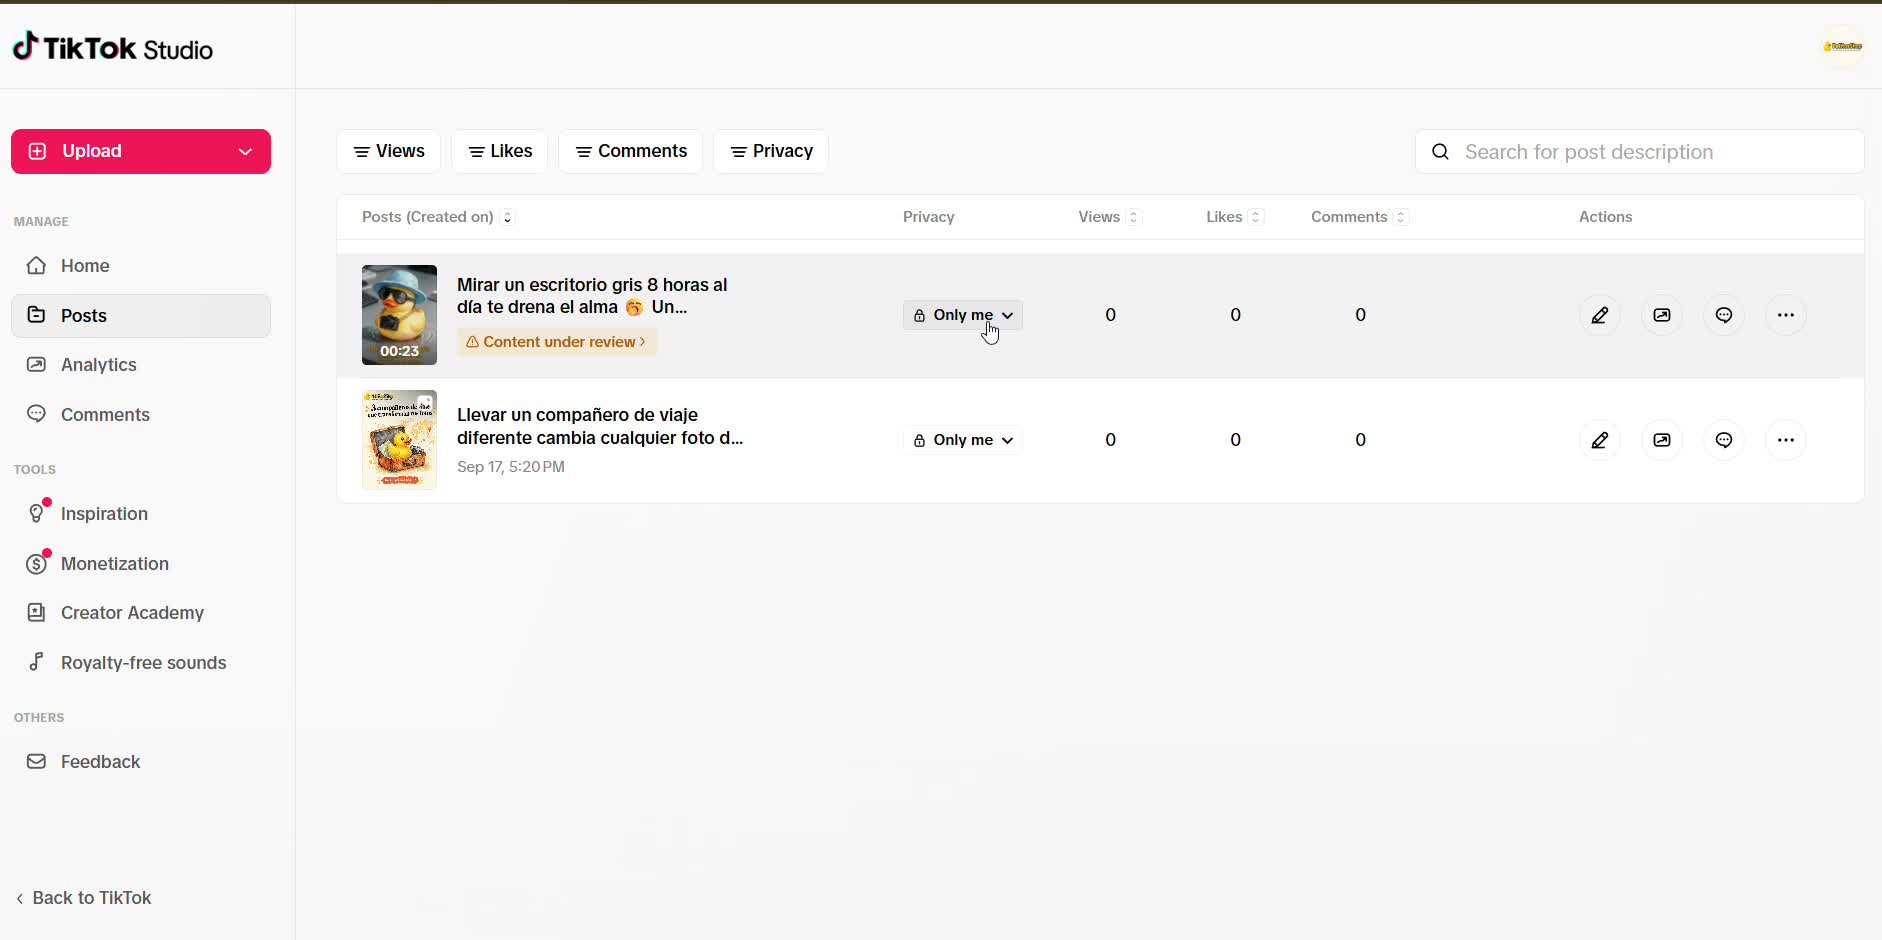
Task: Open analytics for 'Llevar un compañero de viaje' post
Action: pos(1662,440)
